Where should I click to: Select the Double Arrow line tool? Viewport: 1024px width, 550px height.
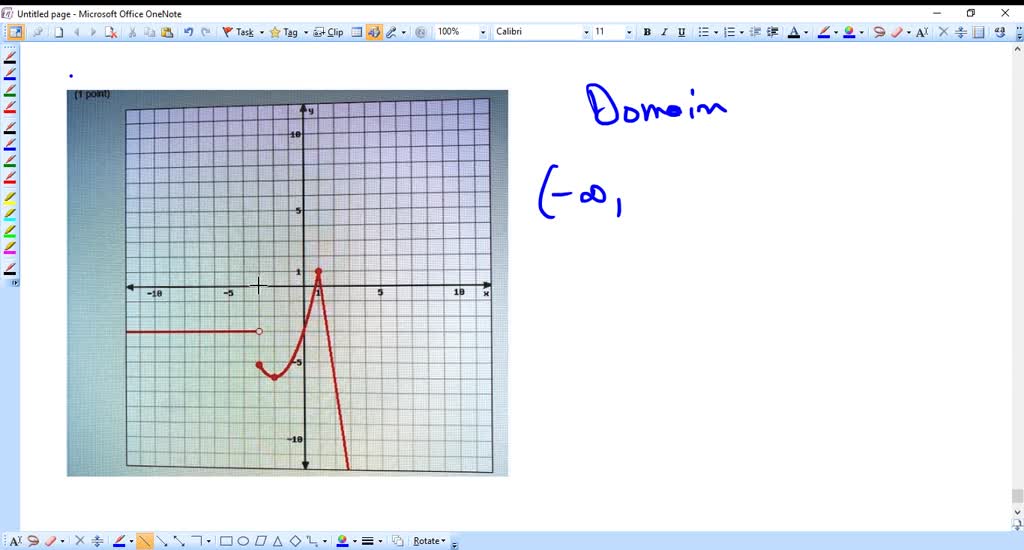[179, 541]
